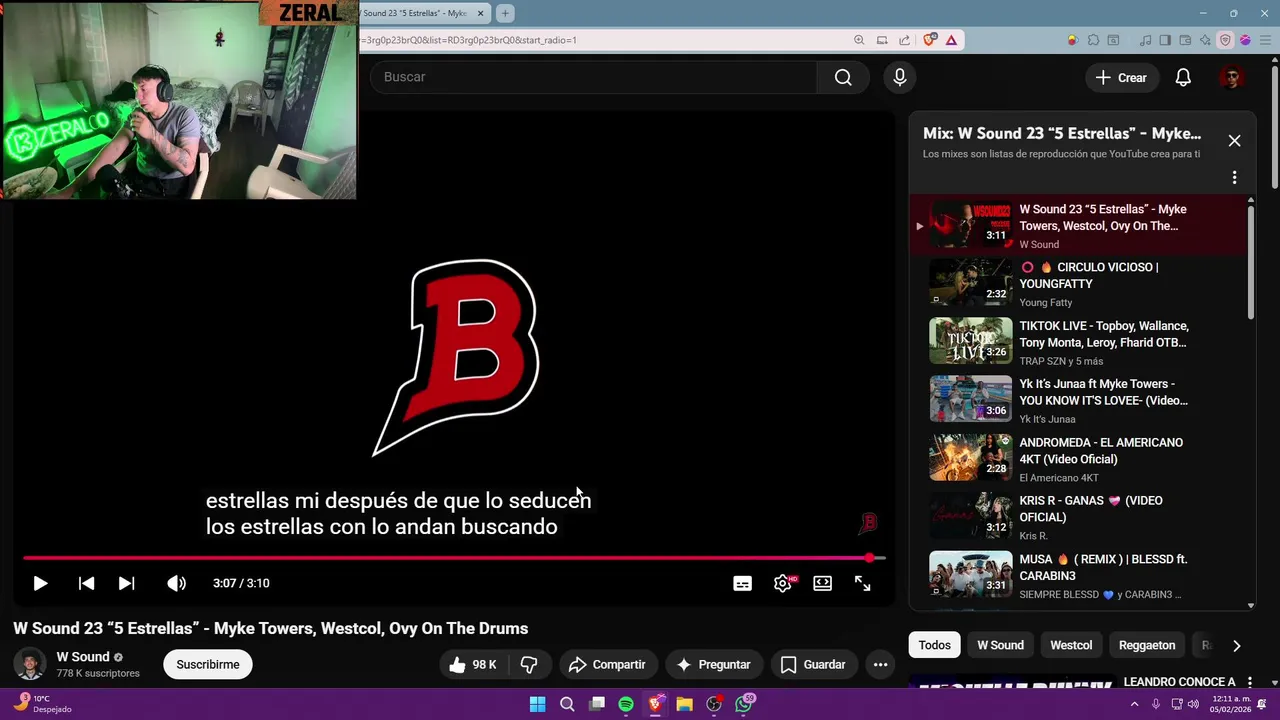The image size is (1280, 720).
Task: Open the Mix playlist options menu
Action: pos(1234,177)
